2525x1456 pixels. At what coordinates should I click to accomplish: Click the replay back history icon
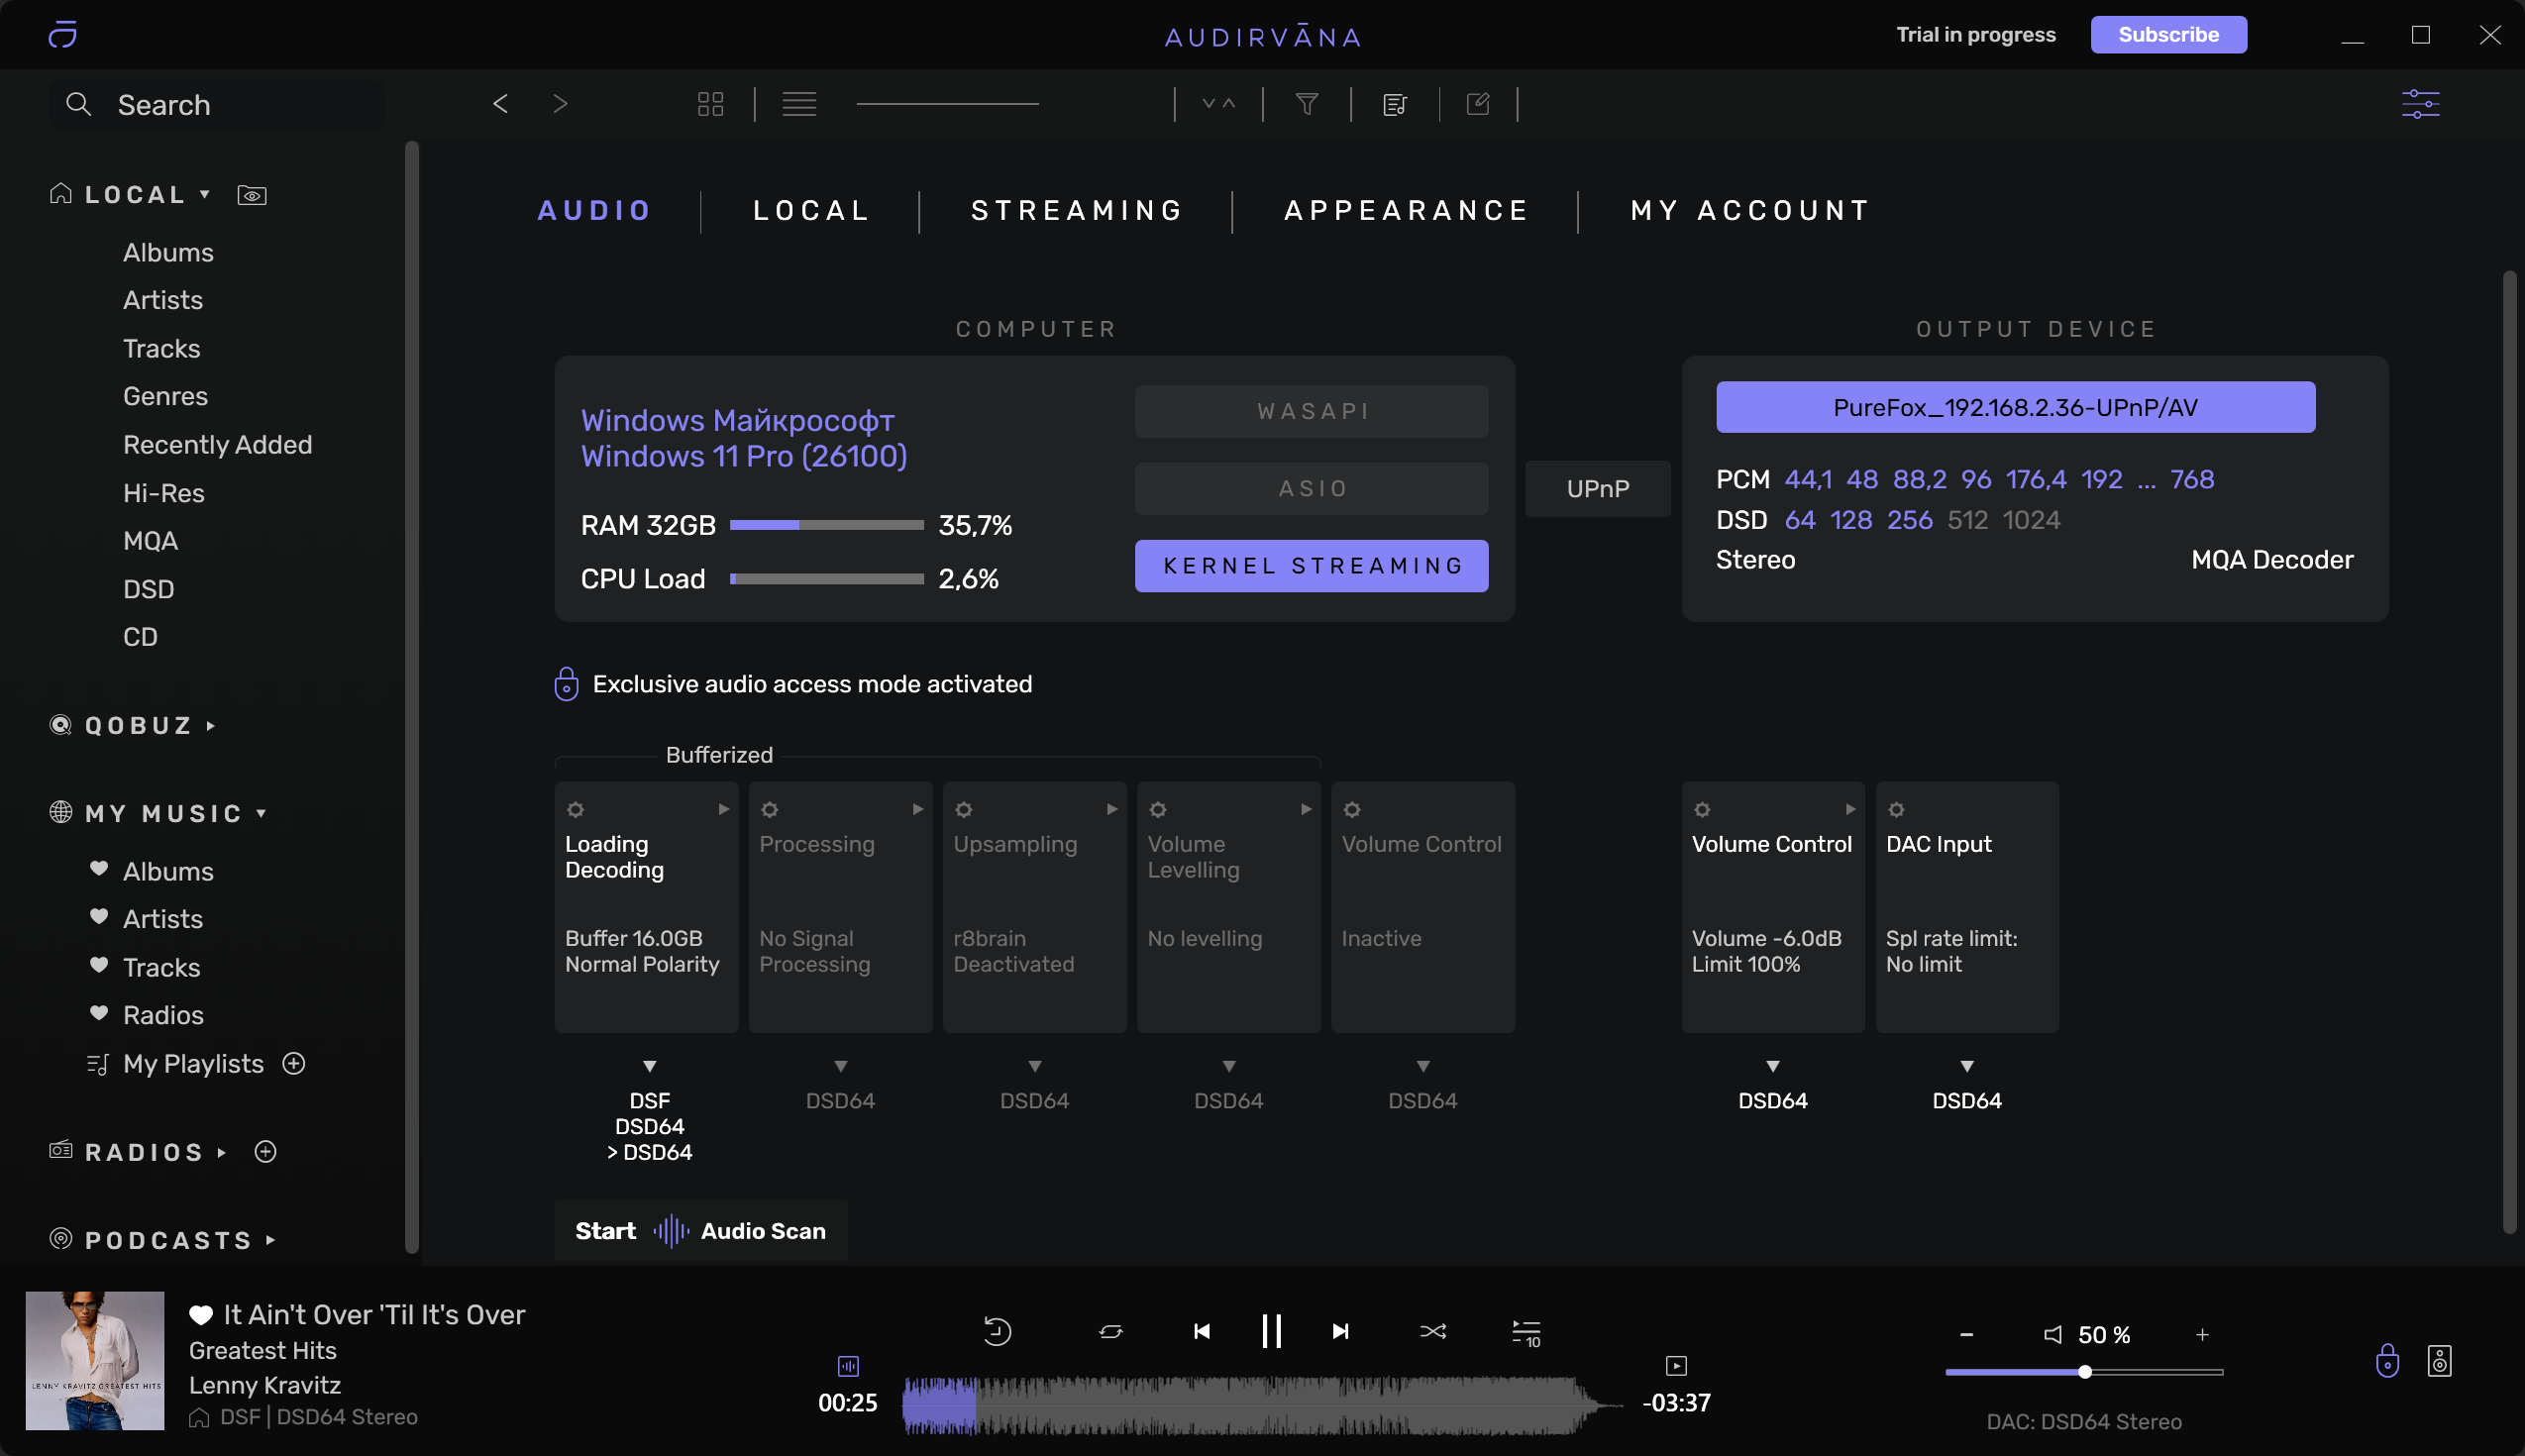[x=997, y=1331]
